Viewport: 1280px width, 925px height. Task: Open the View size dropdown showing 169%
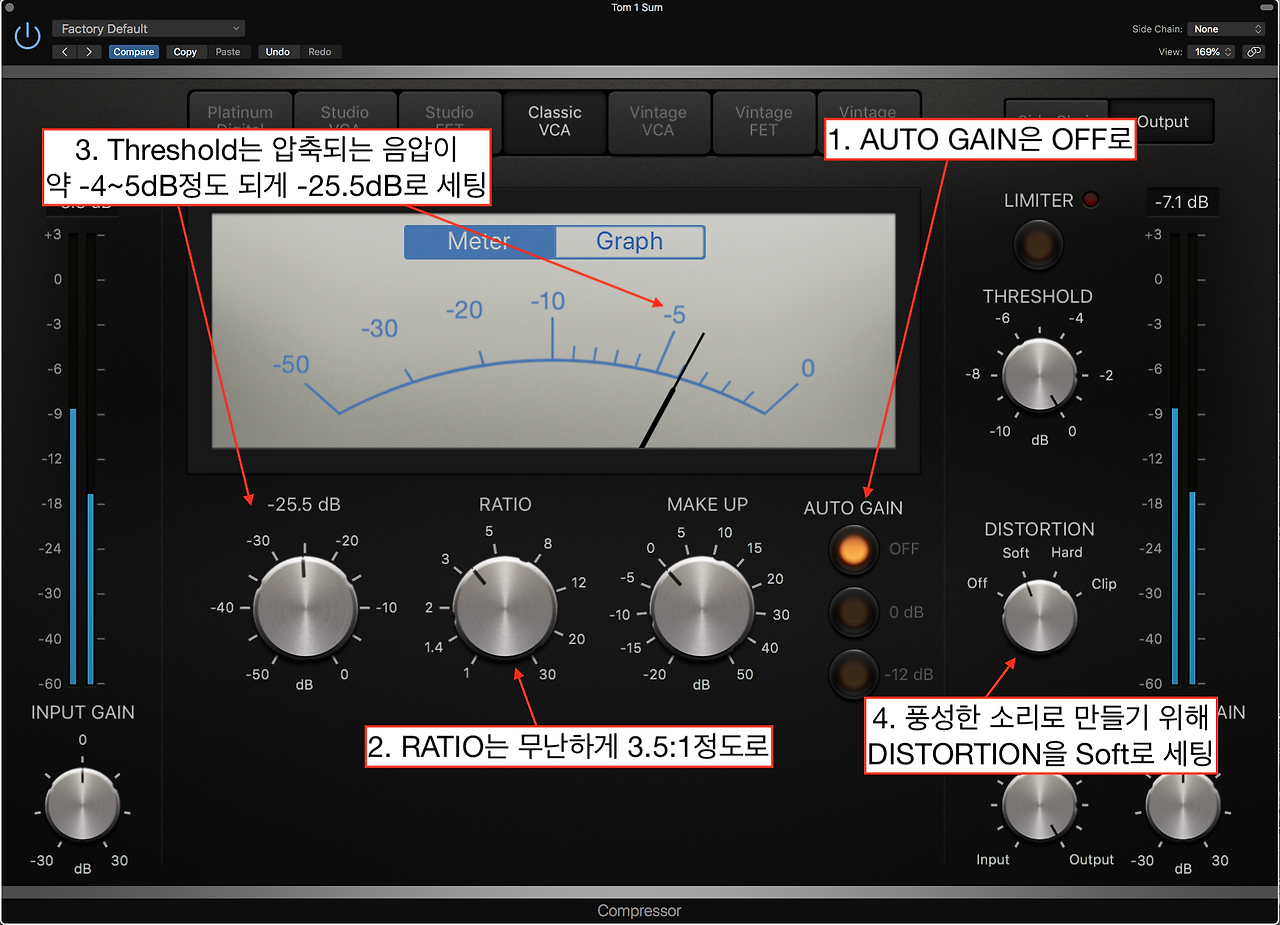(1210, 52)
